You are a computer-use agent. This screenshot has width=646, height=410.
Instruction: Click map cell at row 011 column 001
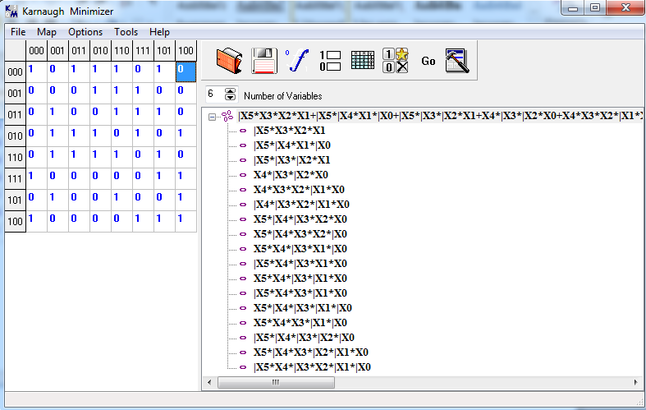click(58, 115)
